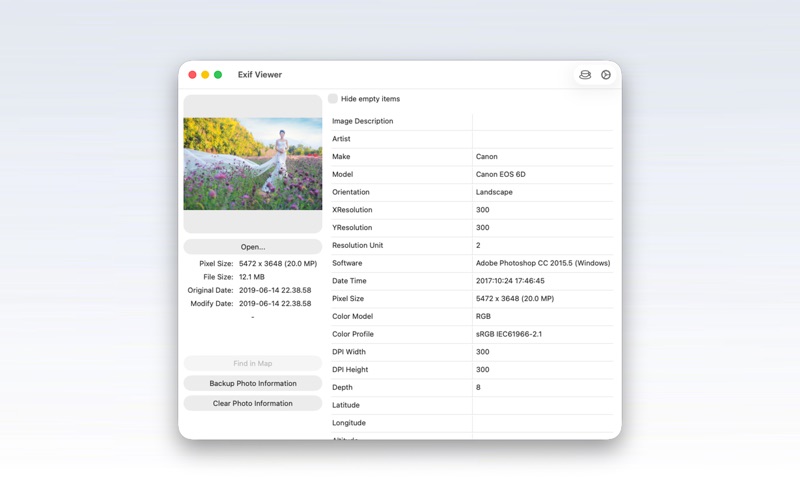The image size is (800, 500).
Task: Click the Exif Viewer window title
Action: click(260, 75)
